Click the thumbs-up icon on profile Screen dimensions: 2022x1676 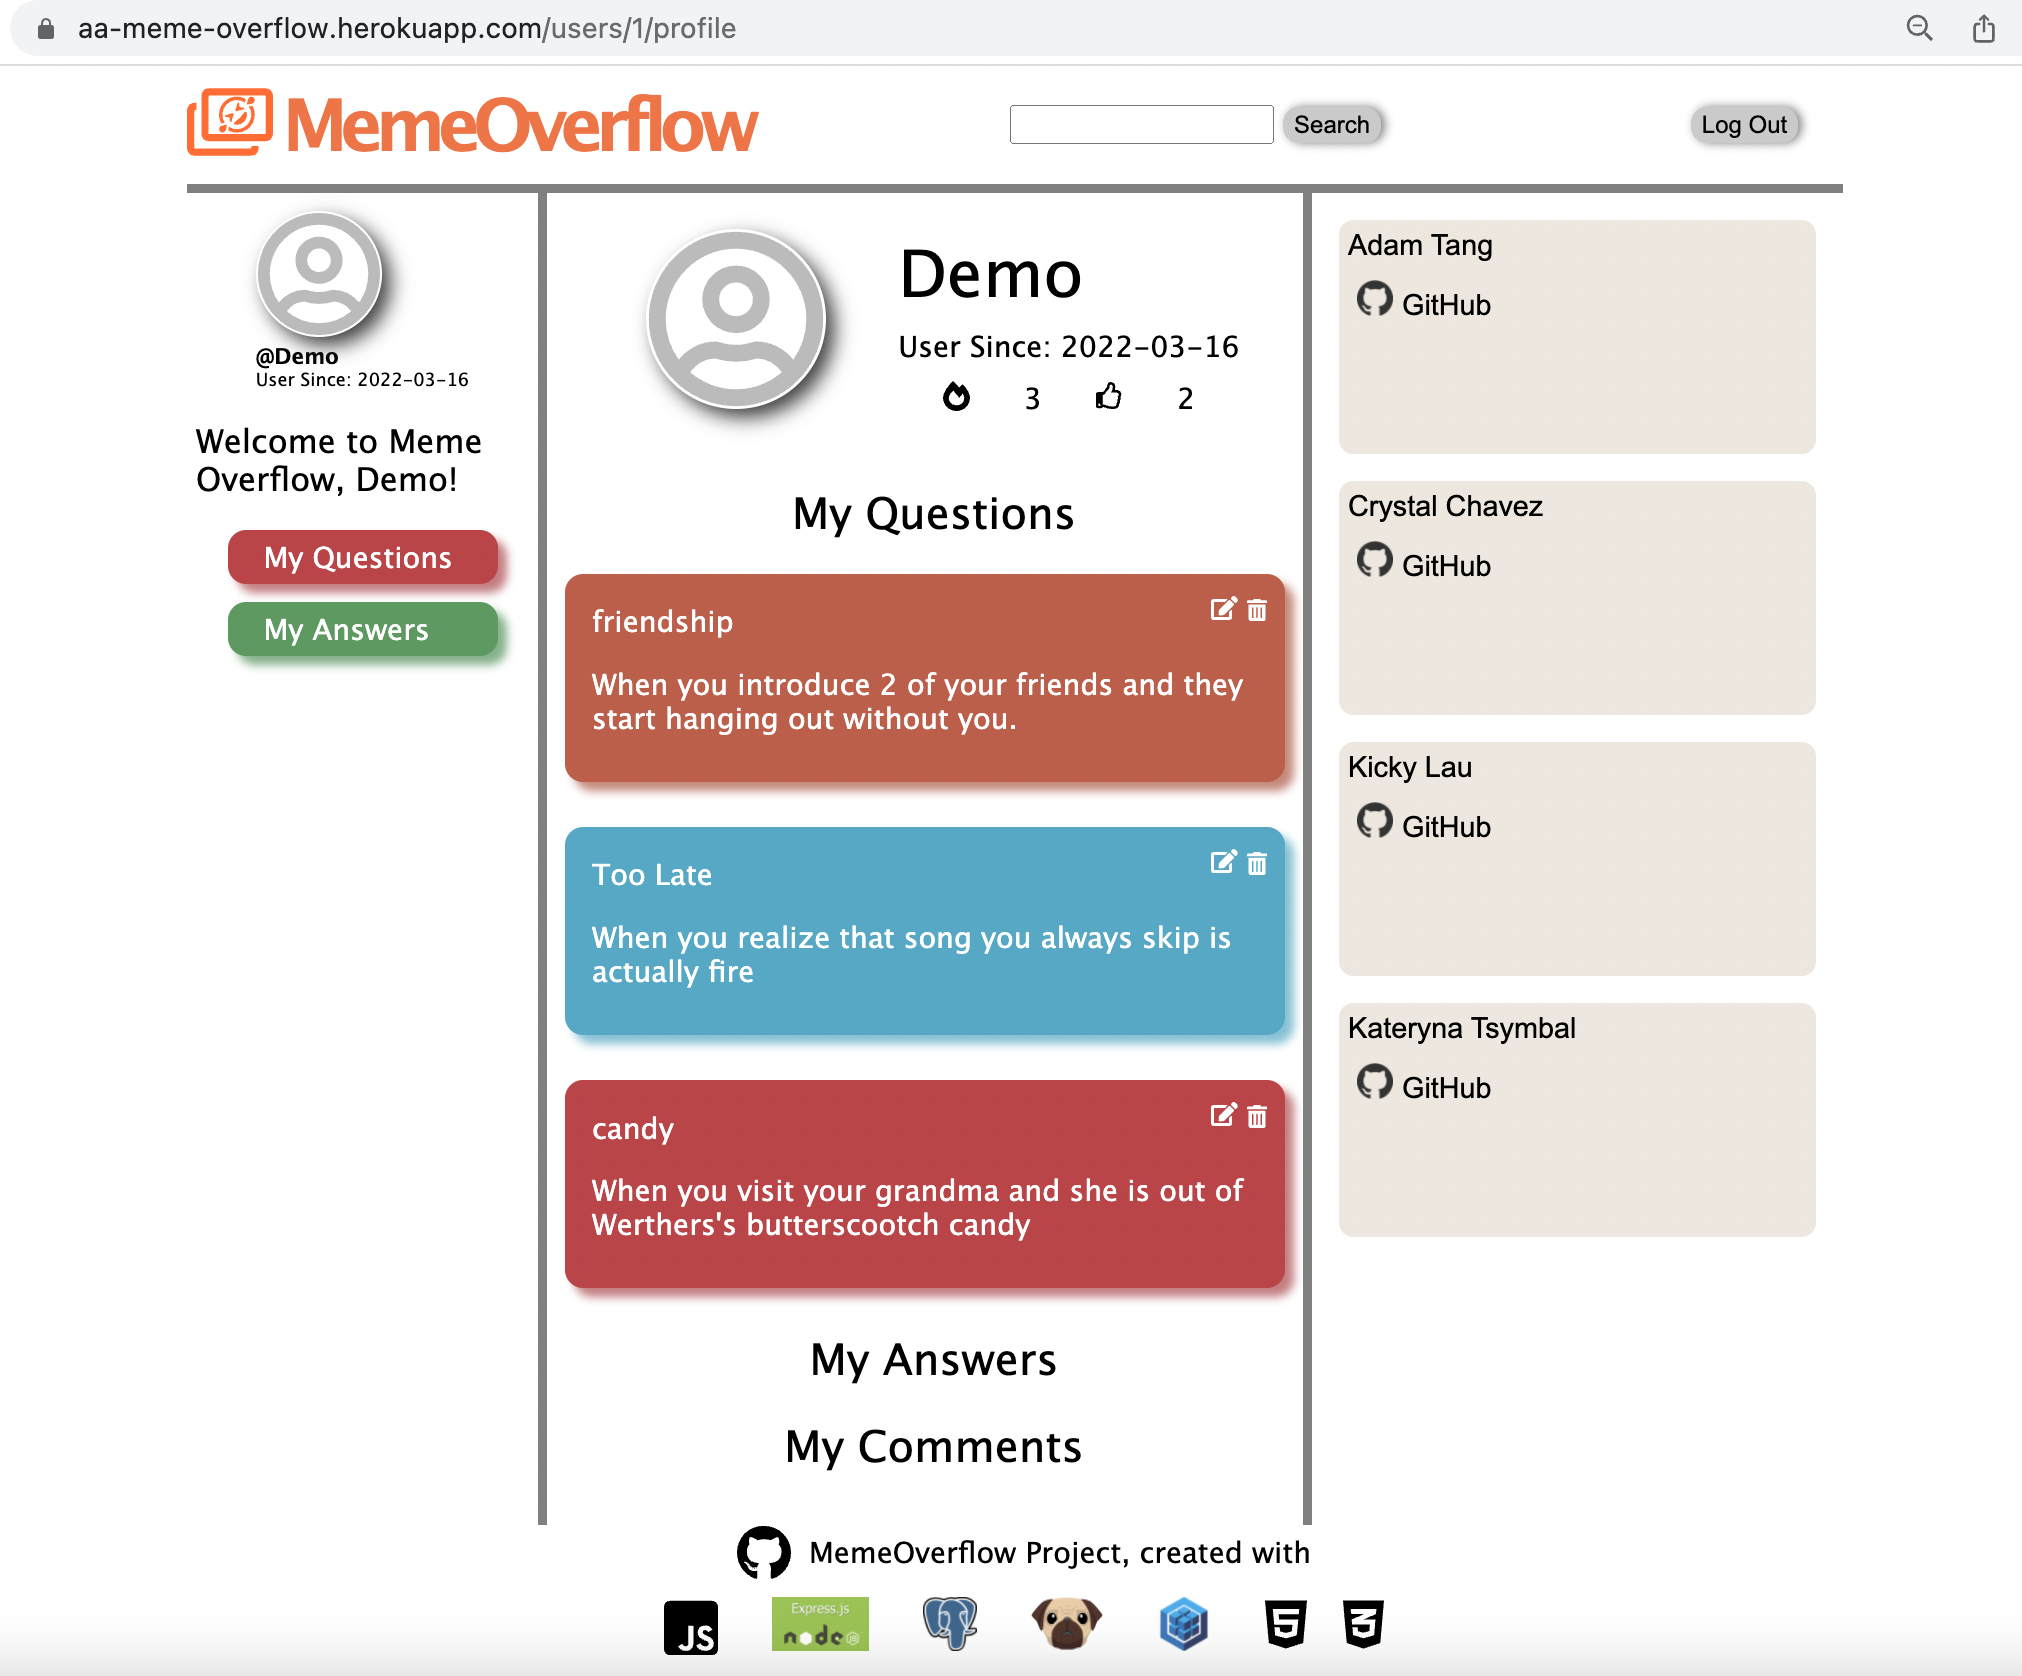(x=1108, y=397)
